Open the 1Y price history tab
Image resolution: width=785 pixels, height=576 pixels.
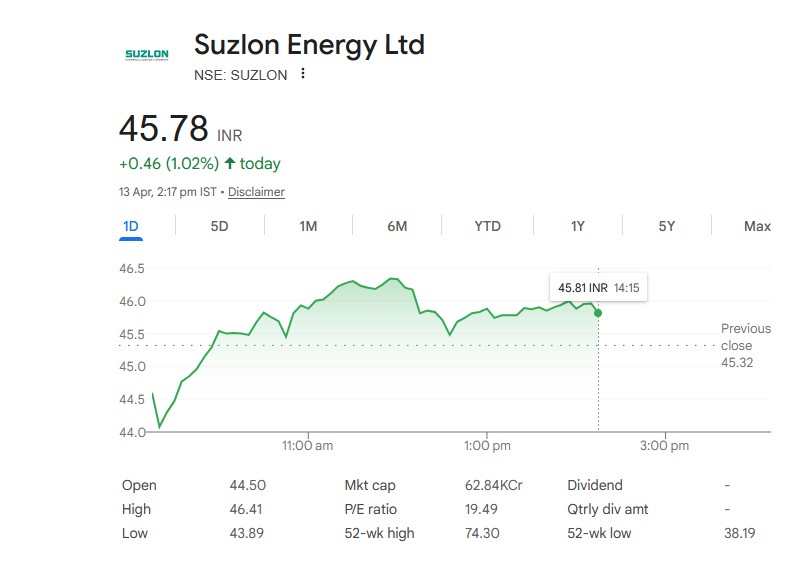point(577,226)
